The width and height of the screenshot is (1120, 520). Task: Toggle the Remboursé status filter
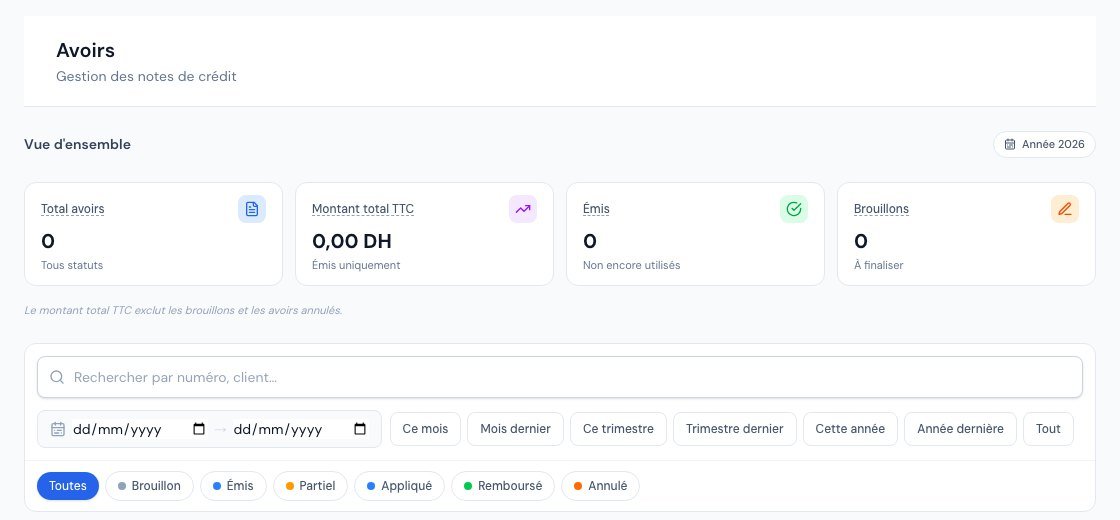point(503,486)
